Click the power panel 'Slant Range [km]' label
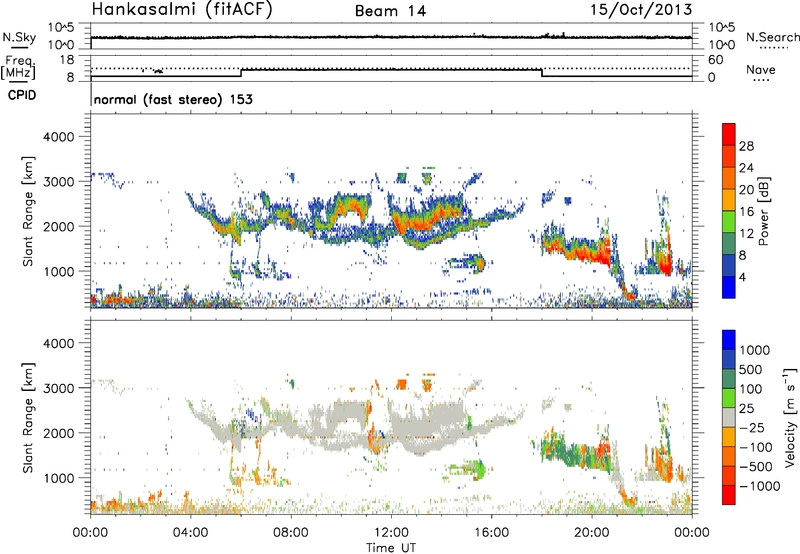This screenshot has height=554, width=800. tap(28, 211)
